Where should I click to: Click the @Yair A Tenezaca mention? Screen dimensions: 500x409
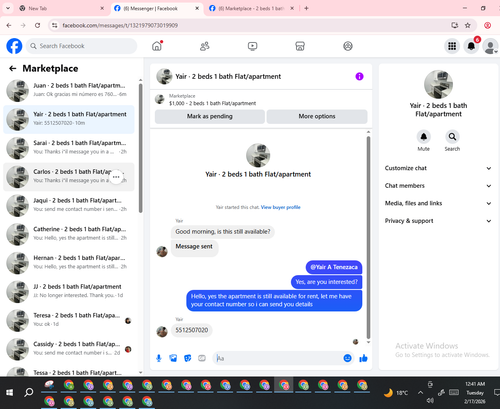(334, 267)
